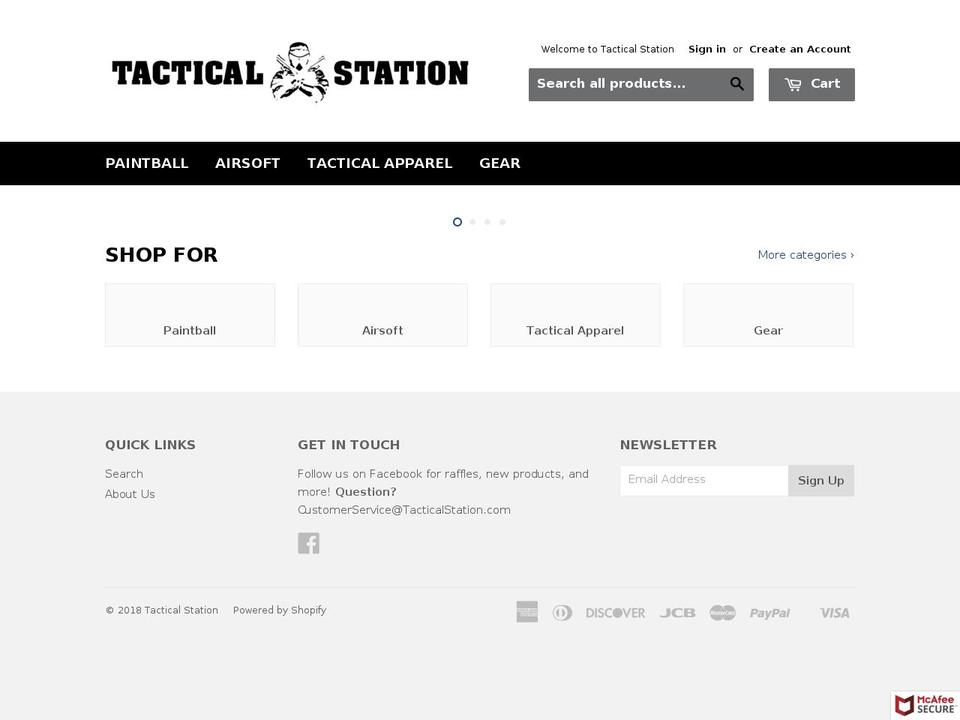Image resolution: width=960 pixels, height=720 pixels.
Task: Open the Tactical Apparel menu item
Action: click(380, 163)
